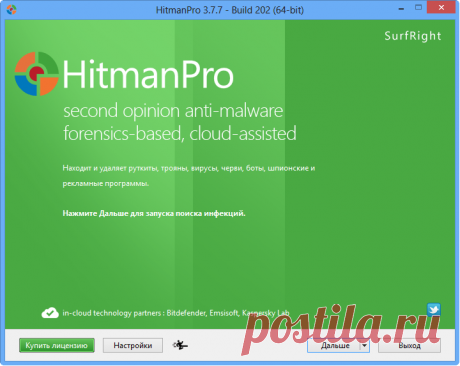Click 'second opinion anti-malware' tagline
This screenshot has width=460, height=366.
(173, 111)
